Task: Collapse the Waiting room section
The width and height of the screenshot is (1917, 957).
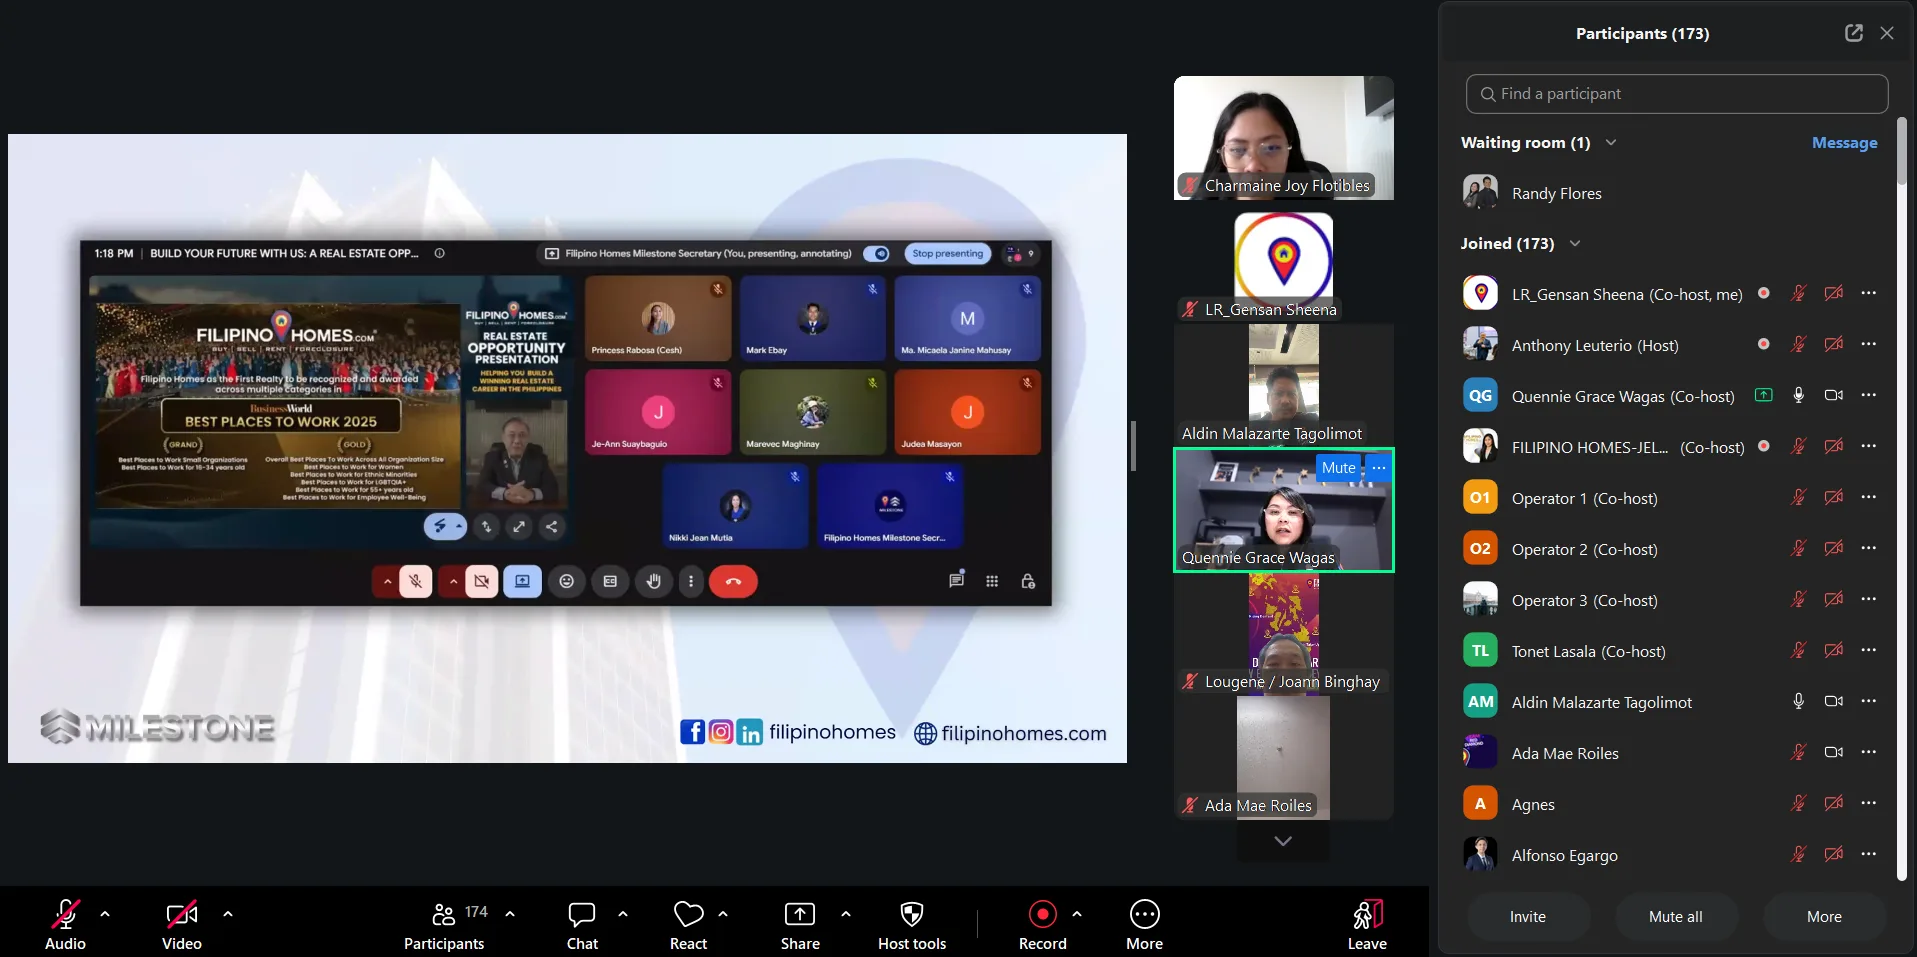Action: [1611, 143]
